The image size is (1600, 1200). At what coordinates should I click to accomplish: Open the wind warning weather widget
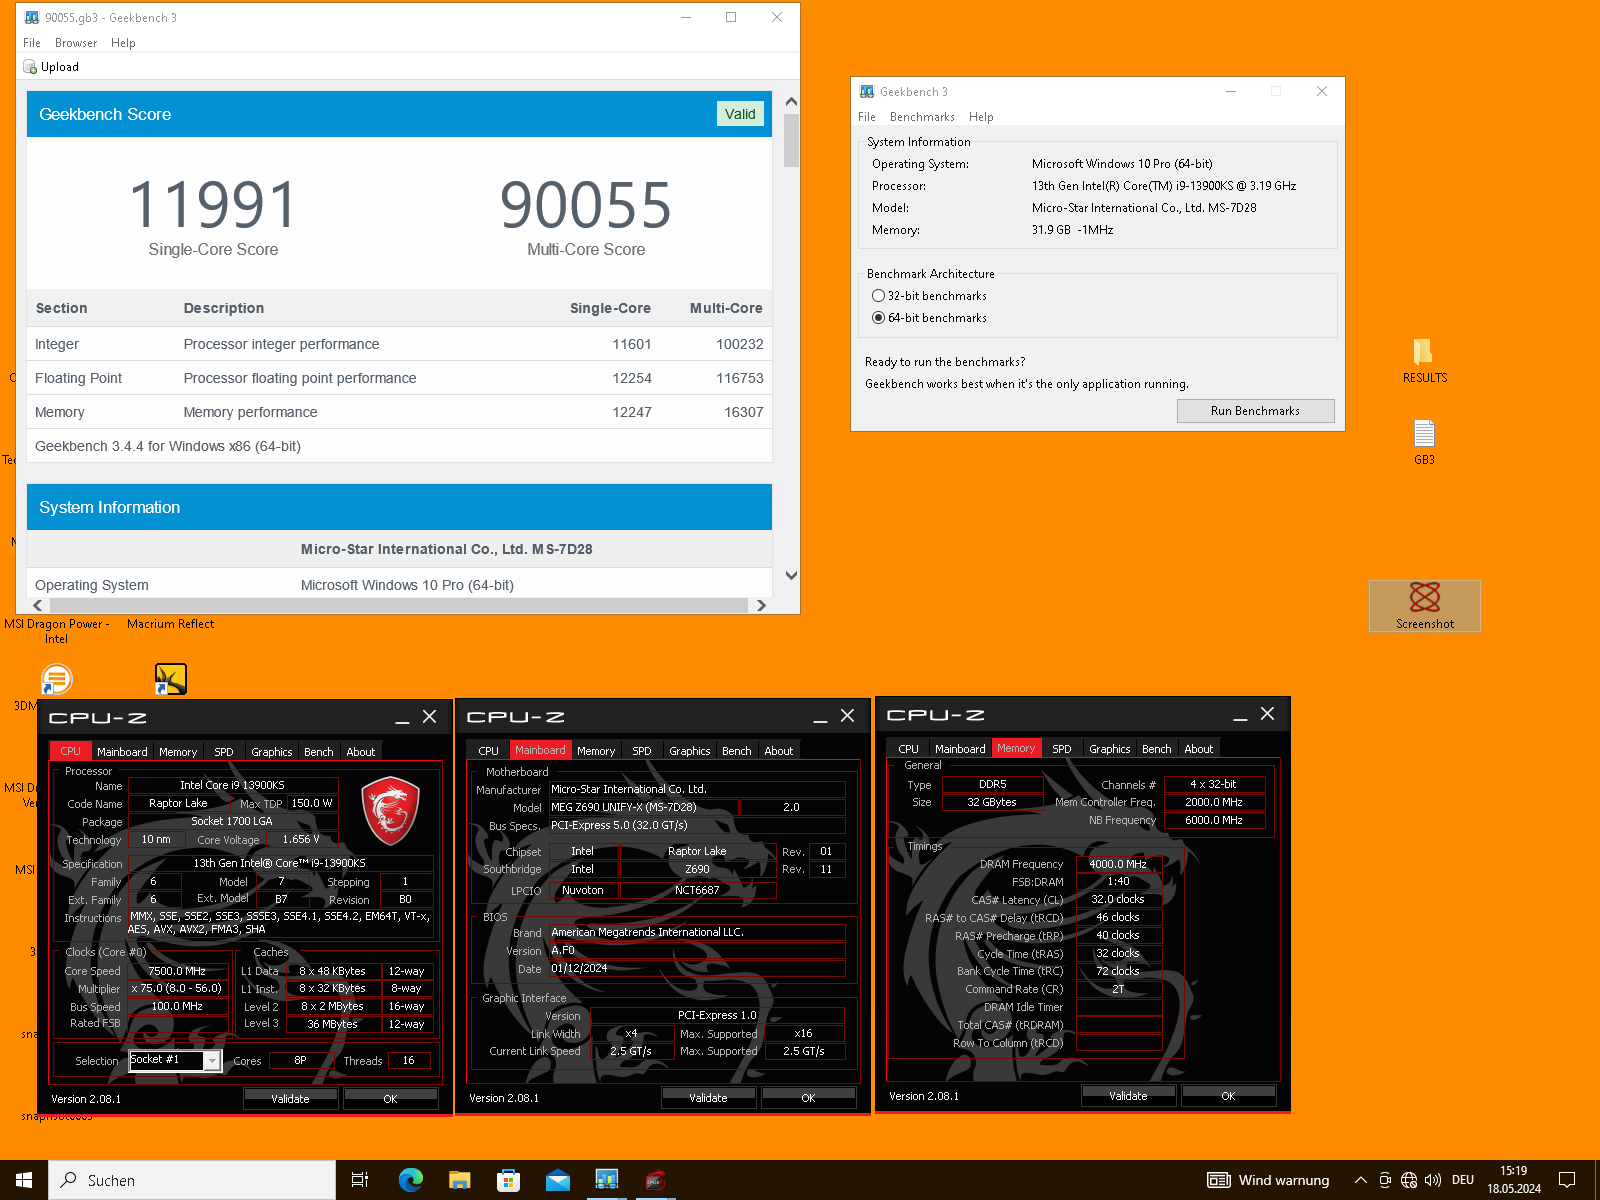(x=1268, y=1180)
